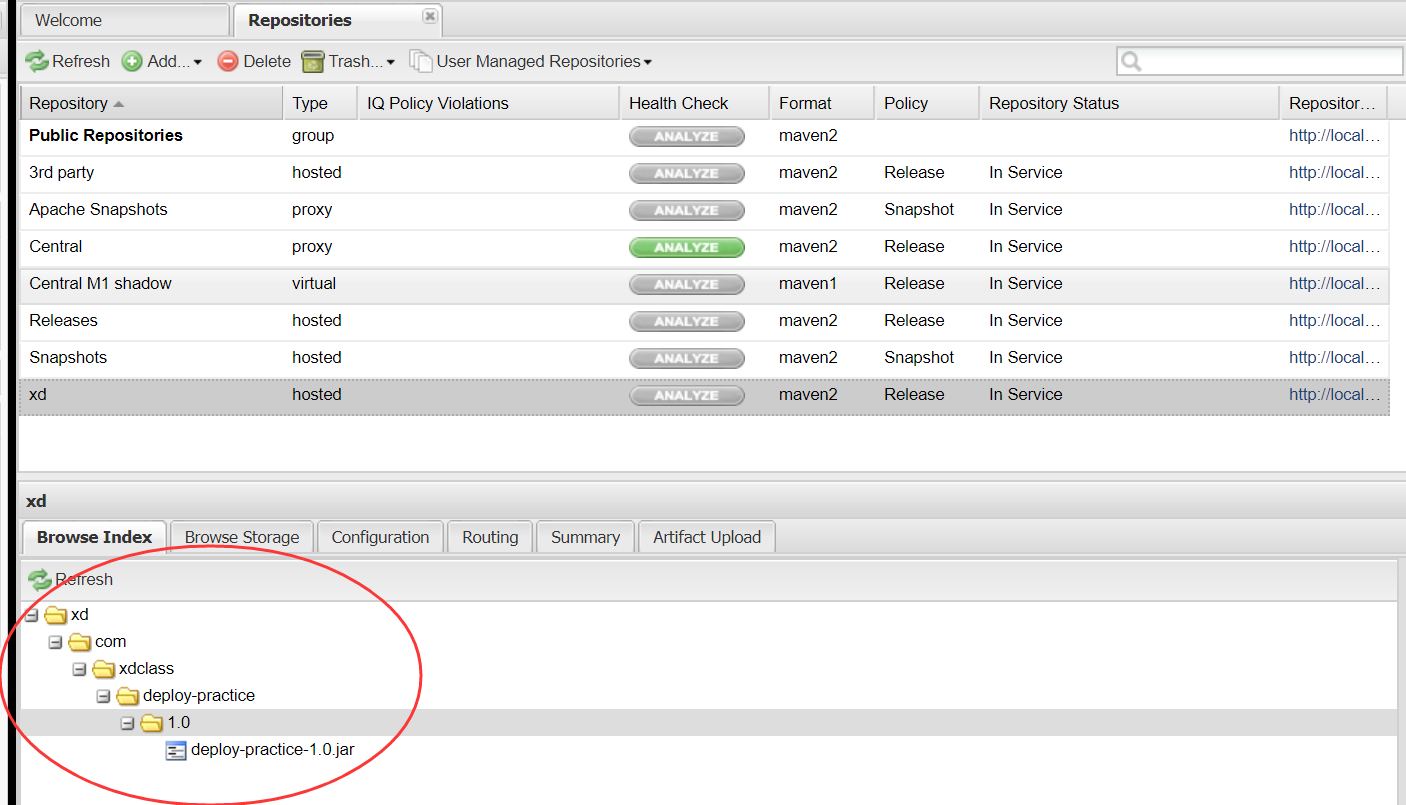Image resolution: width=1406 pixels, height=805 pixels.
Task: Open the Add dropdown arrow
Action: click(x=198, y=62)
